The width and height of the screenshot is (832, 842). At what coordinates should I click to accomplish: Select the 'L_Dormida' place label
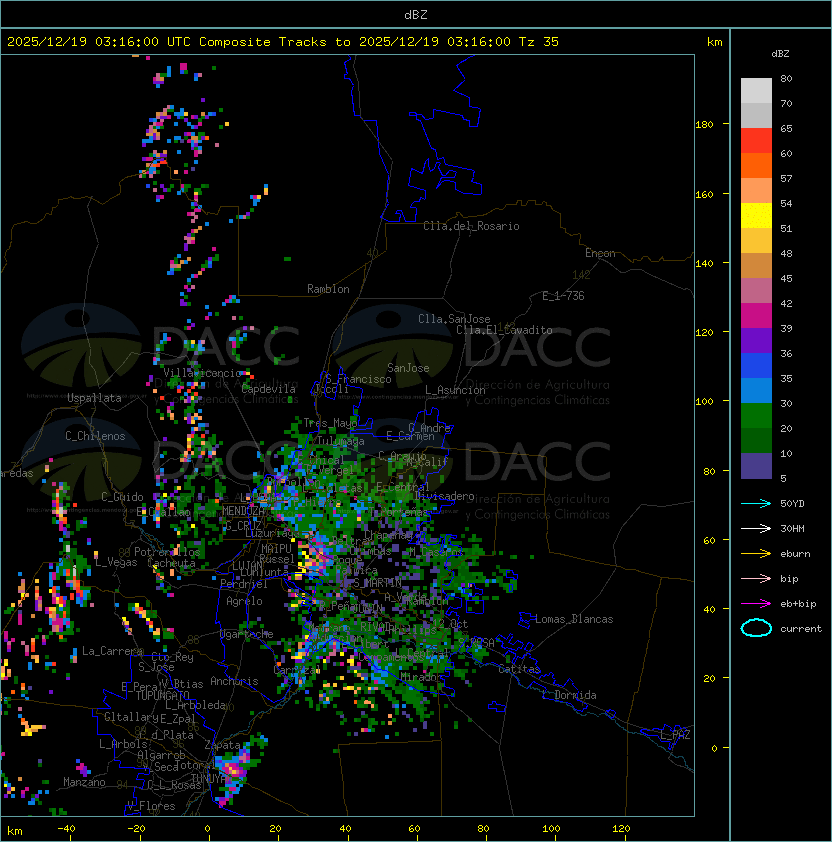pyautogui.click(x=569, y=695)
